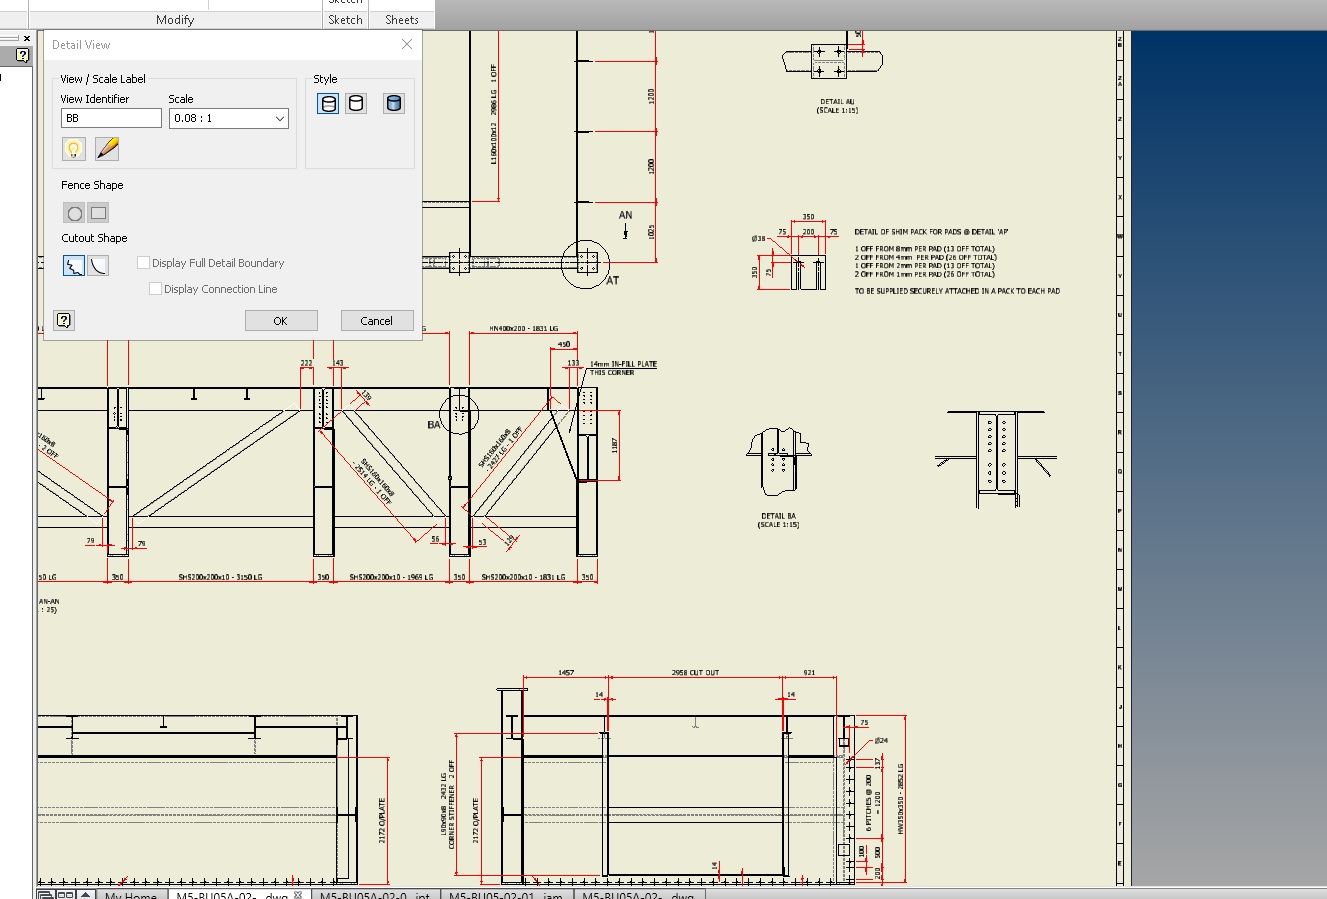Click the edit view label pencil icon

point(107,148)
